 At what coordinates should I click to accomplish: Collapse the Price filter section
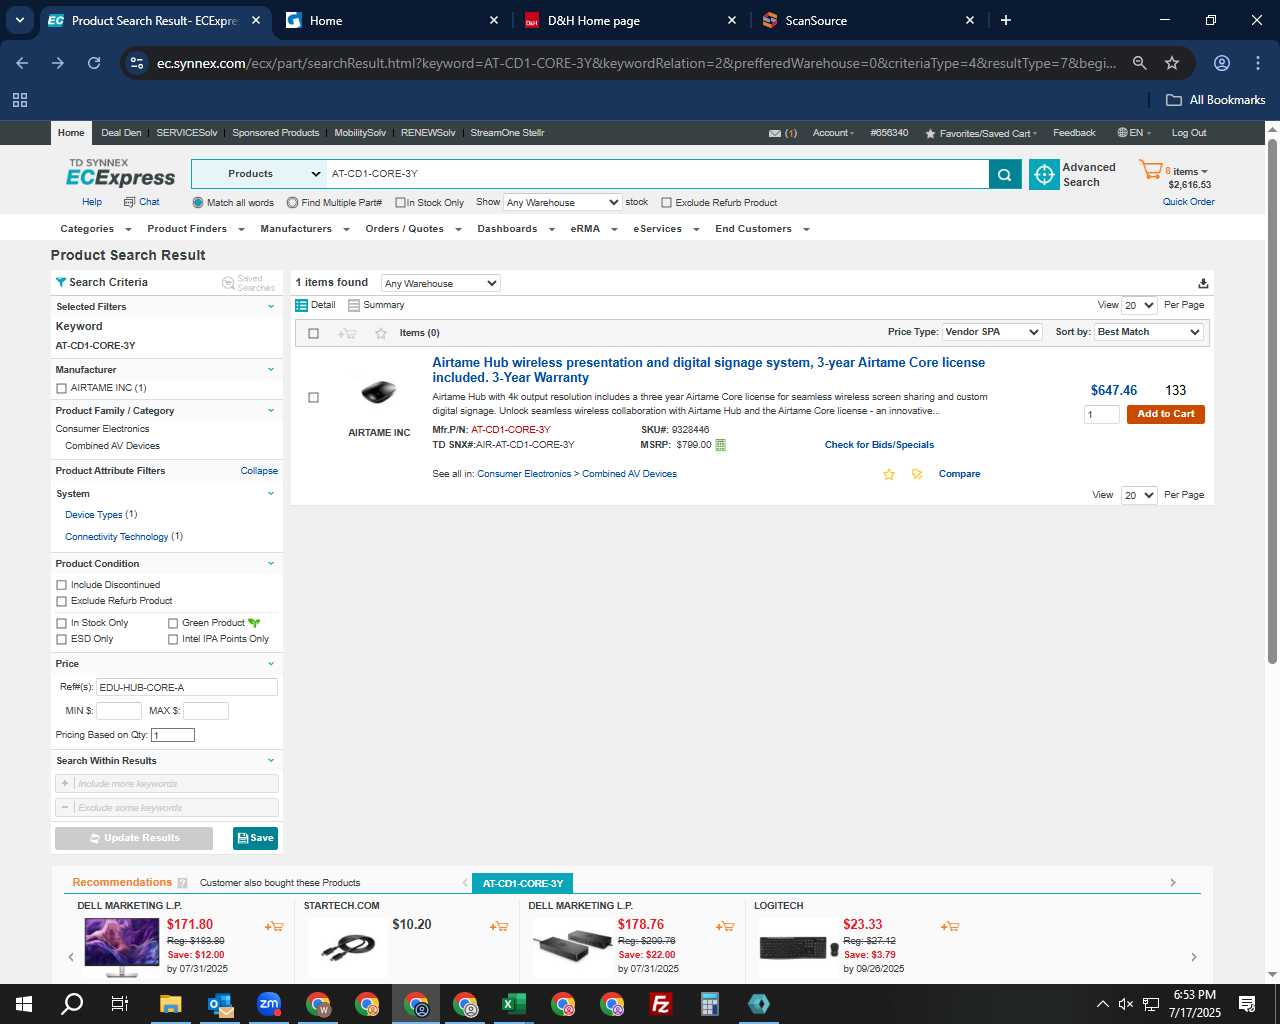click(x=270, y=664)
